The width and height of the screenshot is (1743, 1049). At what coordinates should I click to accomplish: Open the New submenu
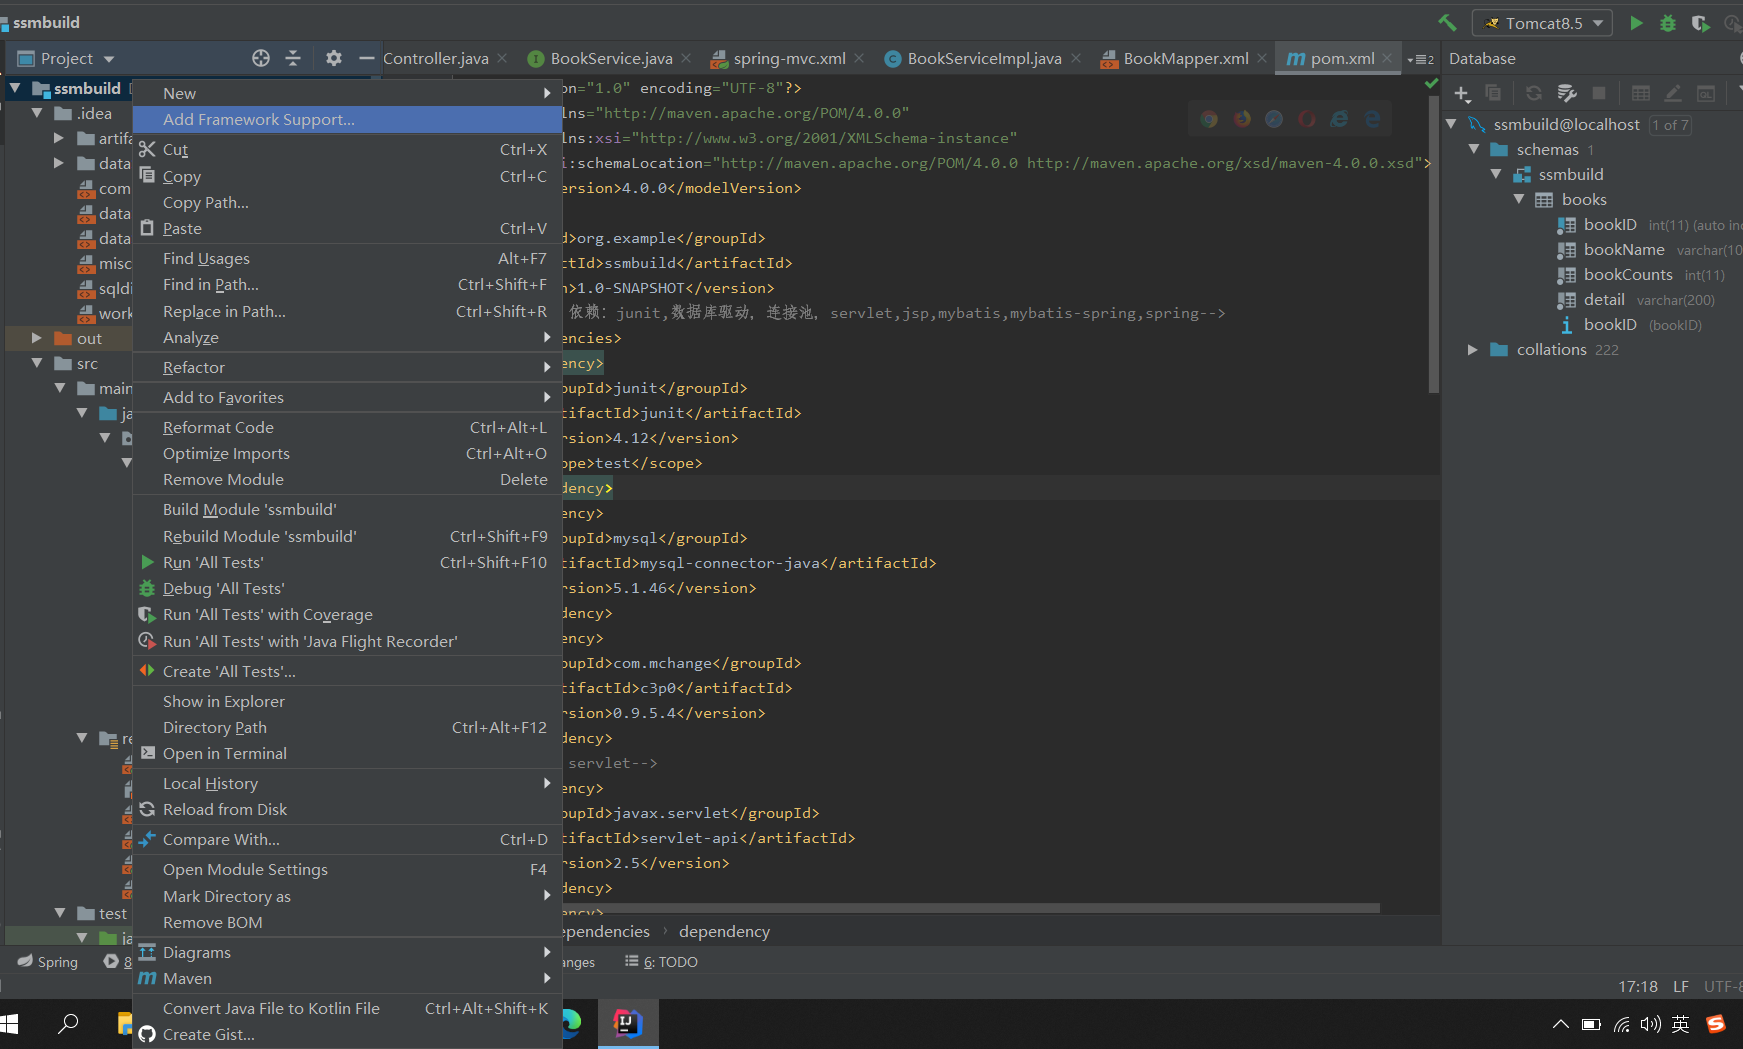point(348,93)
